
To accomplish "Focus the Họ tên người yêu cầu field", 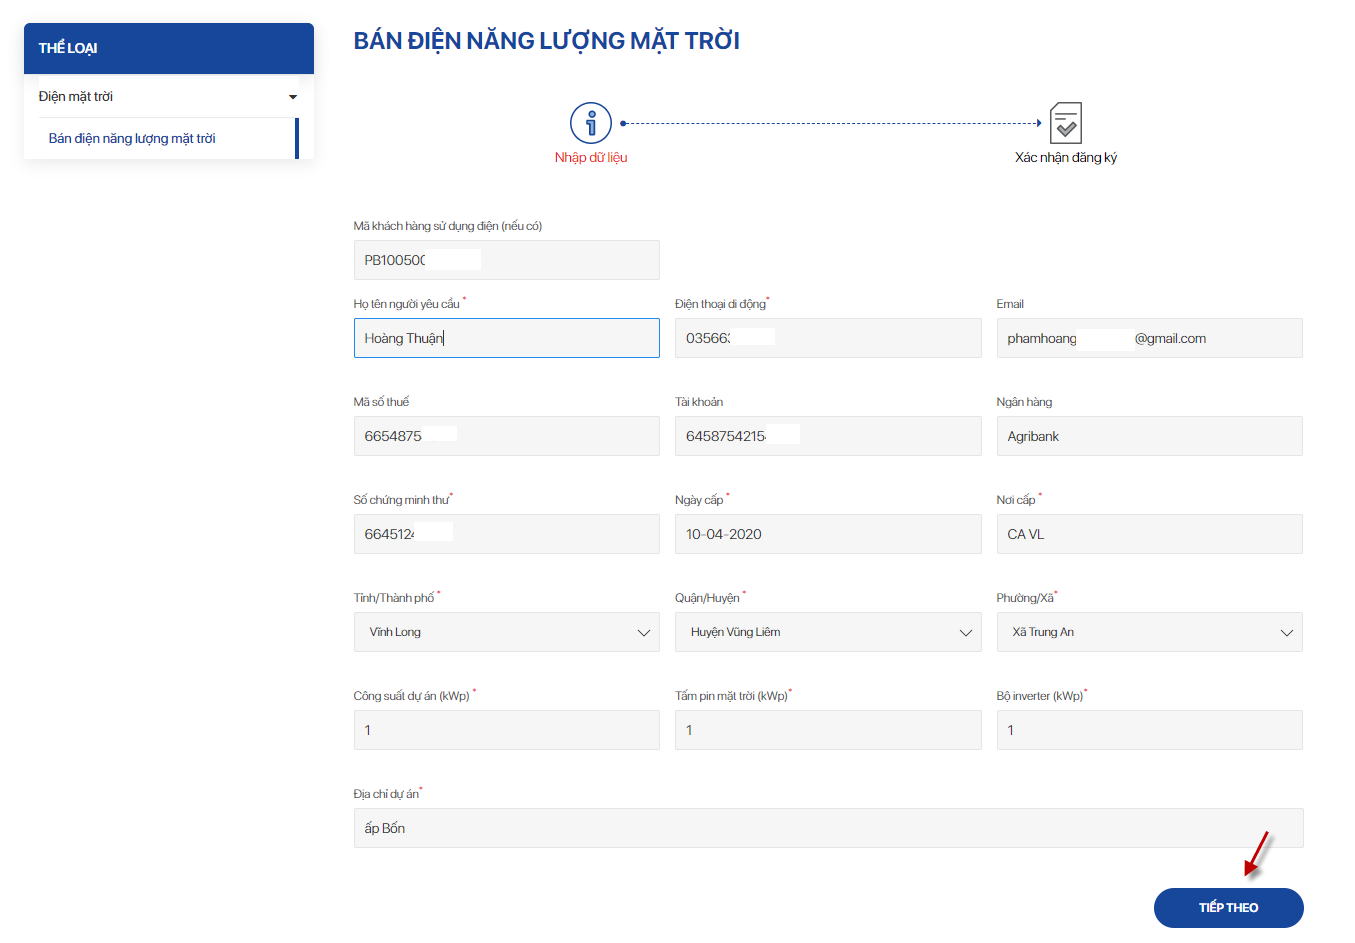I will (506, 338).
